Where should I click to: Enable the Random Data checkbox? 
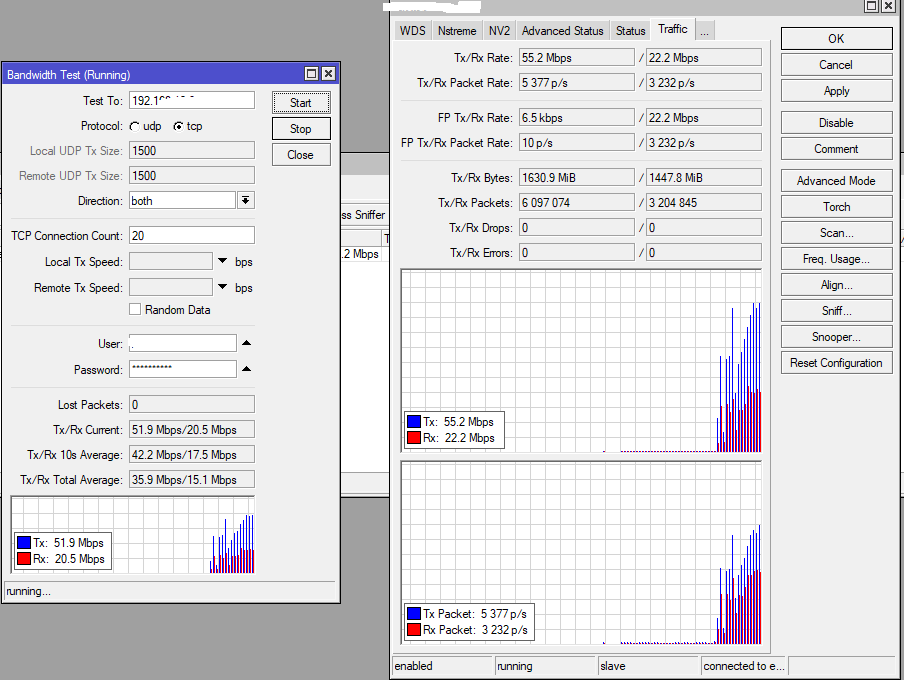coord(135,310)
